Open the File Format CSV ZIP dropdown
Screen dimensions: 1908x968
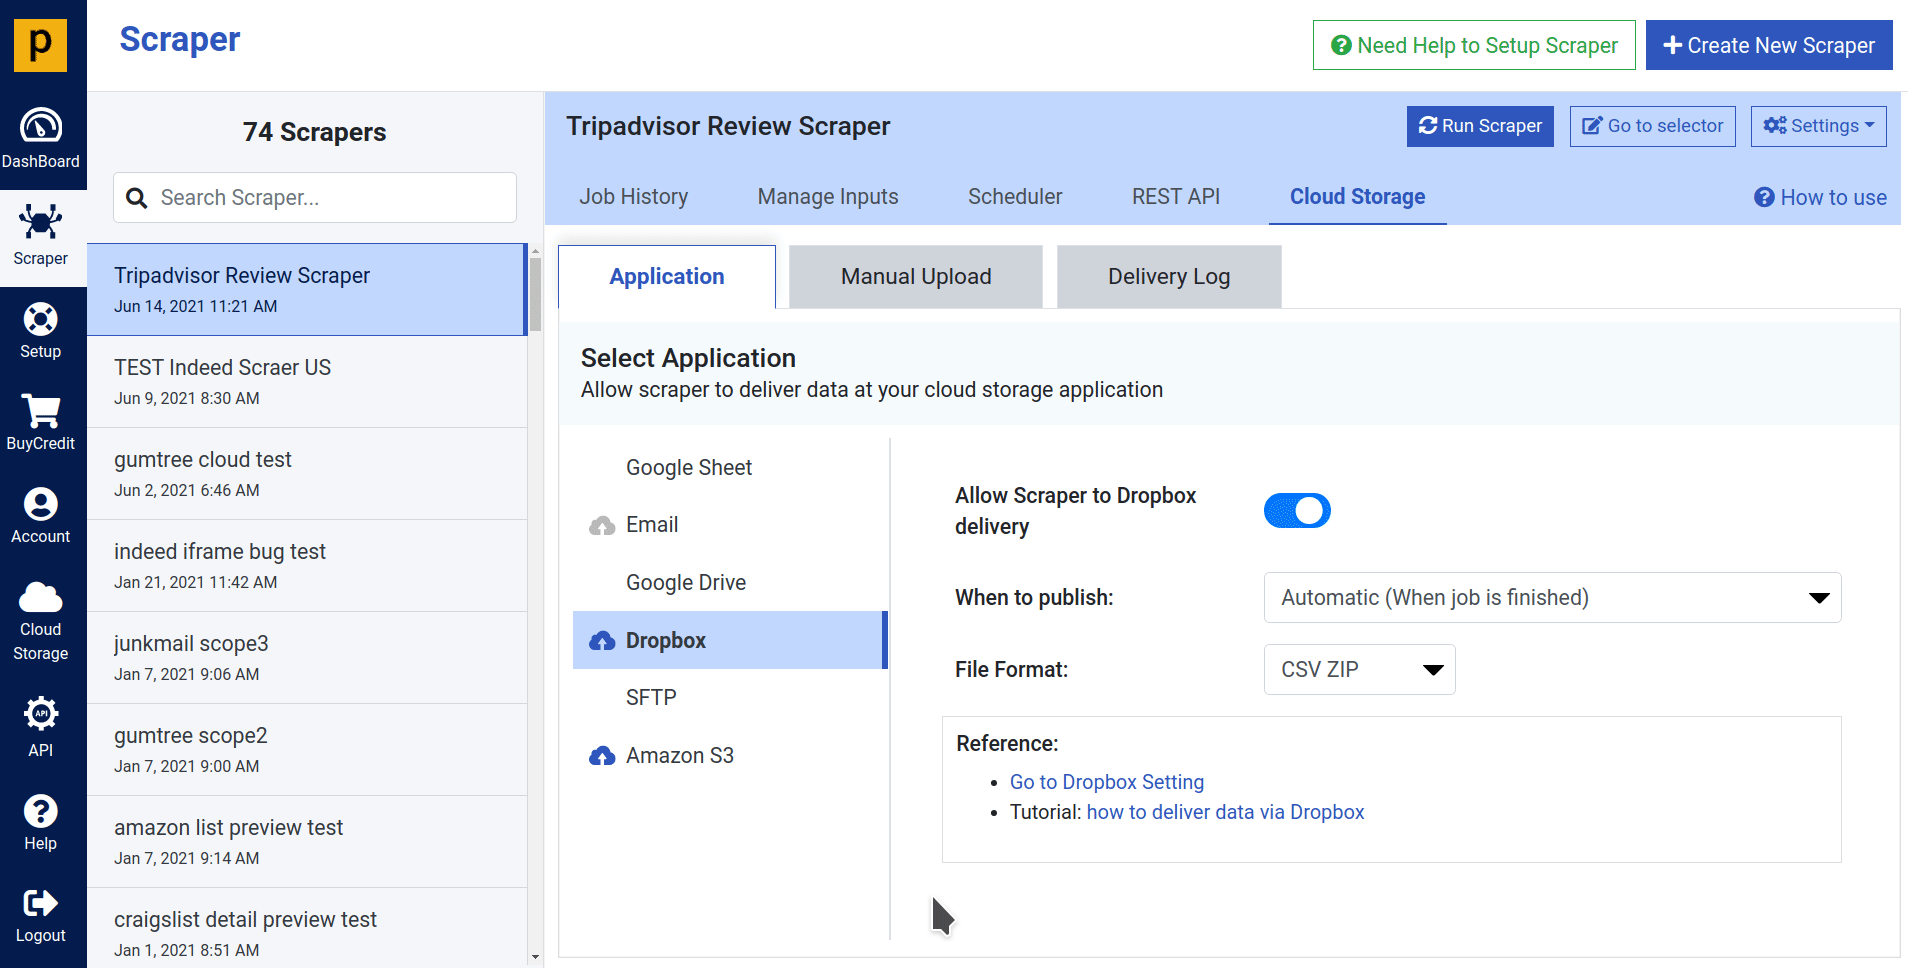tap(1358, 670)
